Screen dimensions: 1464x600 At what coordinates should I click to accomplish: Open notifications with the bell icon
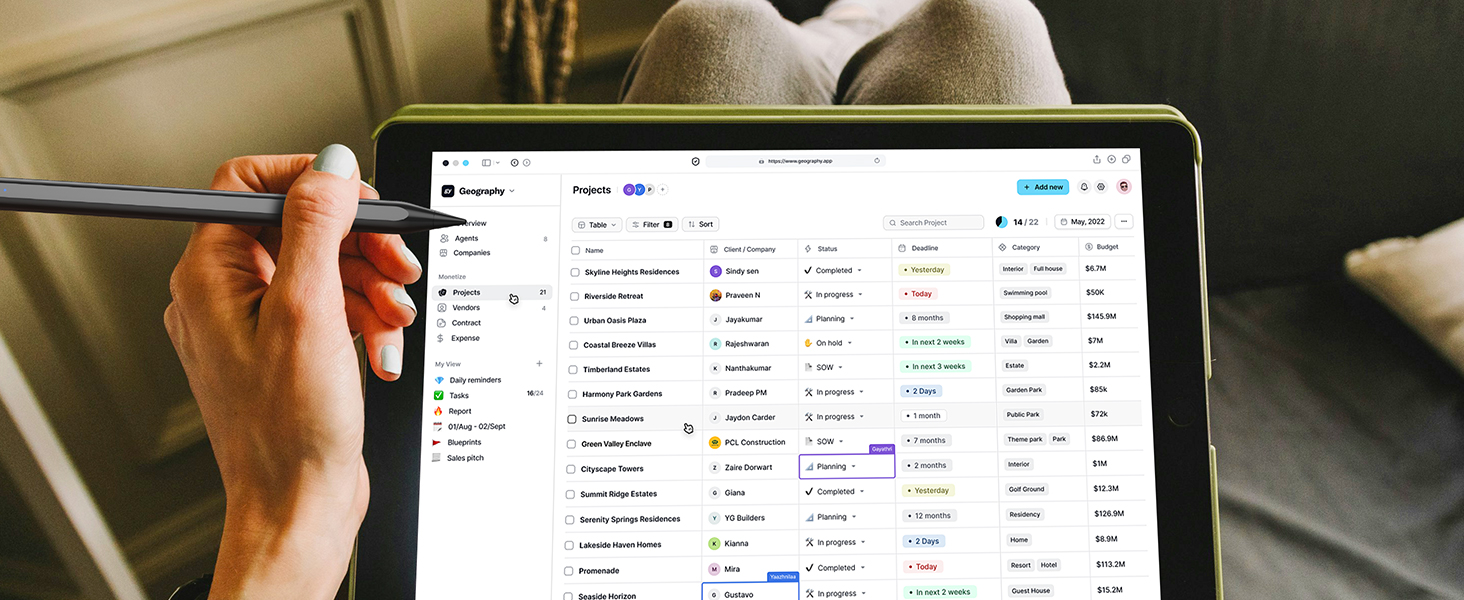tap(1084, 187)
